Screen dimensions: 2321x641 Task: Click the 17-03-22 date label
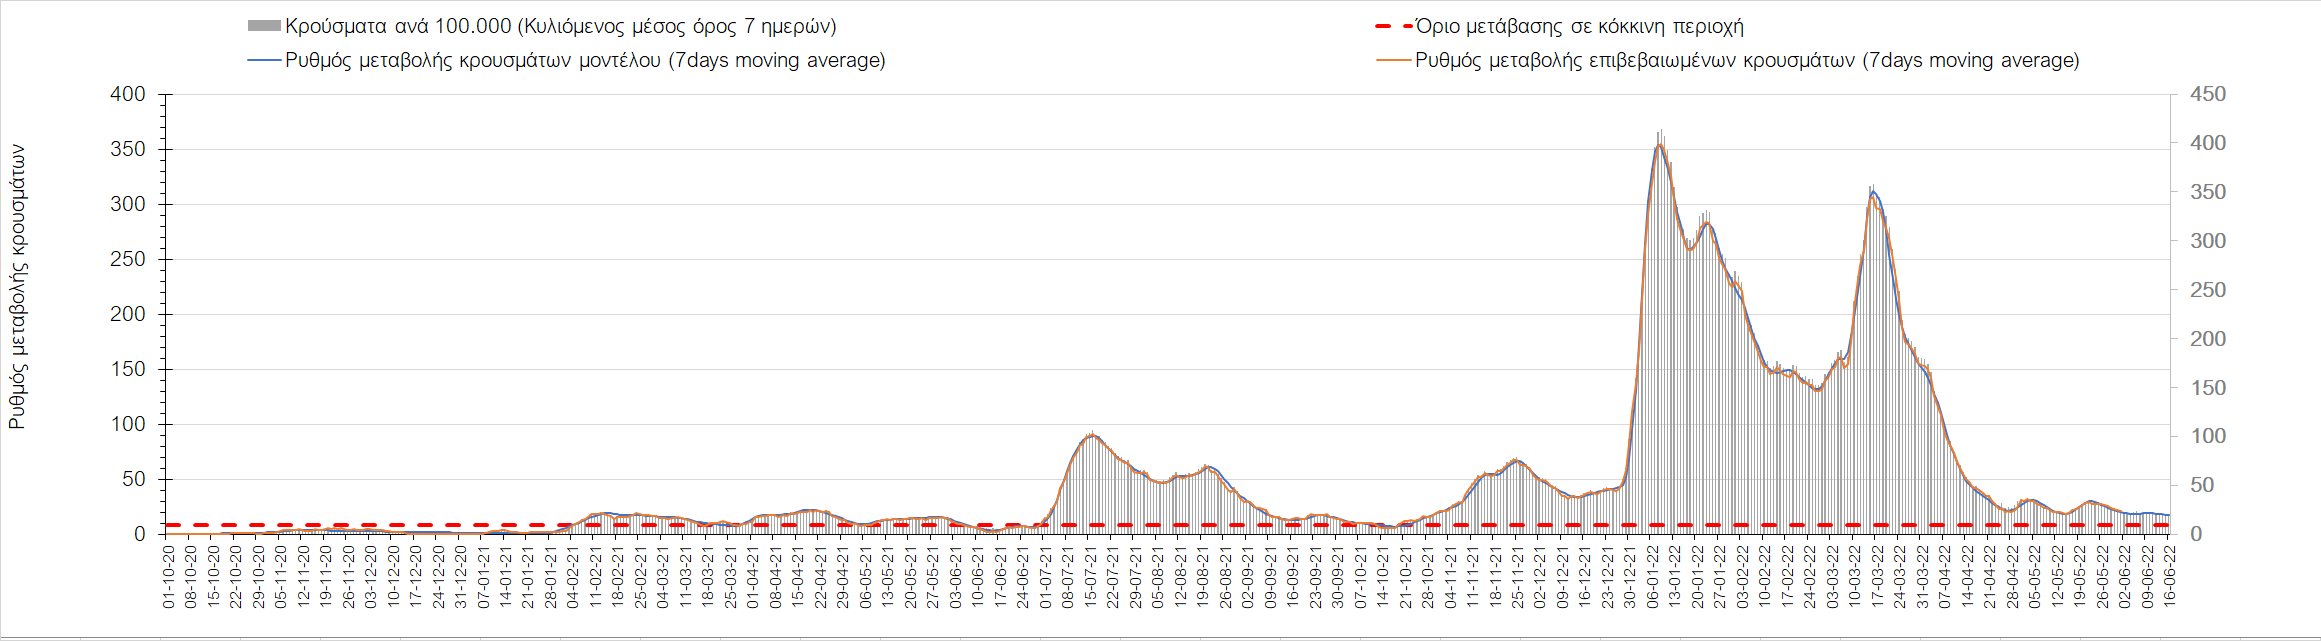[1876, 577]
